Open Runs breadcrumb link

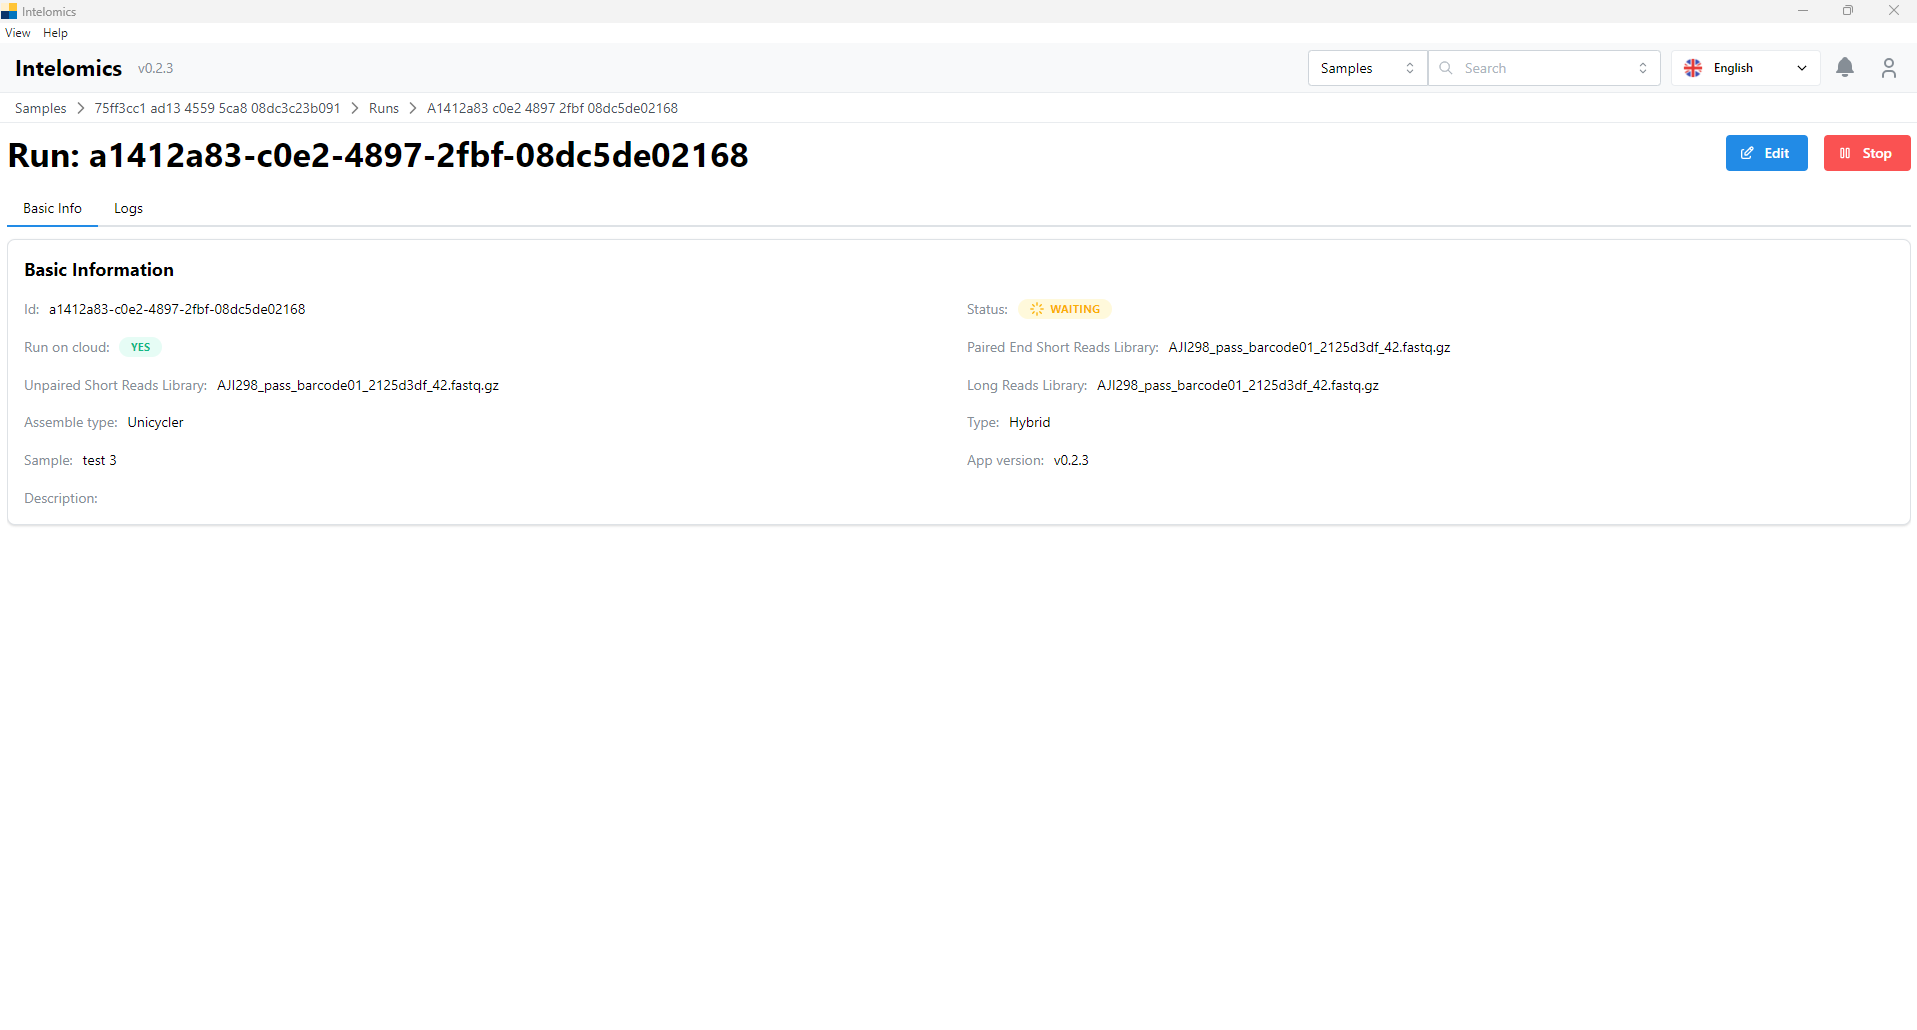(x=383, y=108)
